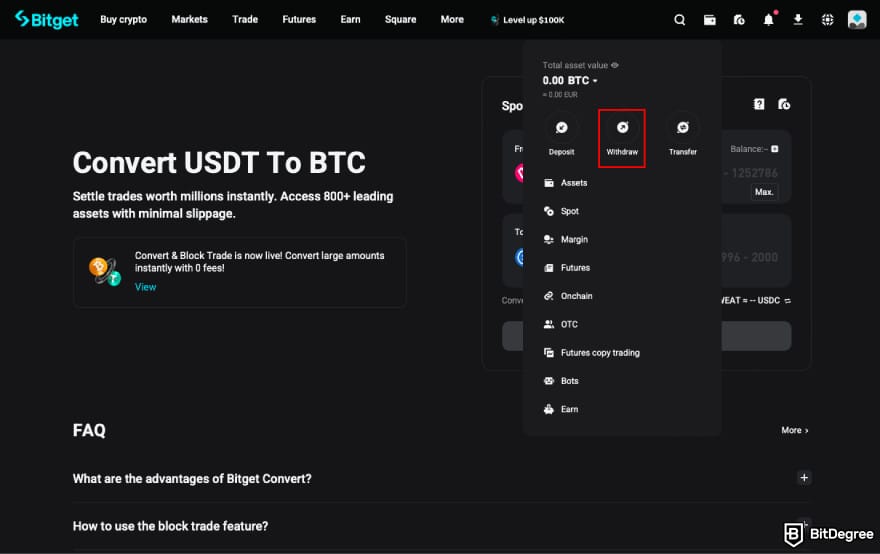Open Square in top navigation

click(401, 20)
